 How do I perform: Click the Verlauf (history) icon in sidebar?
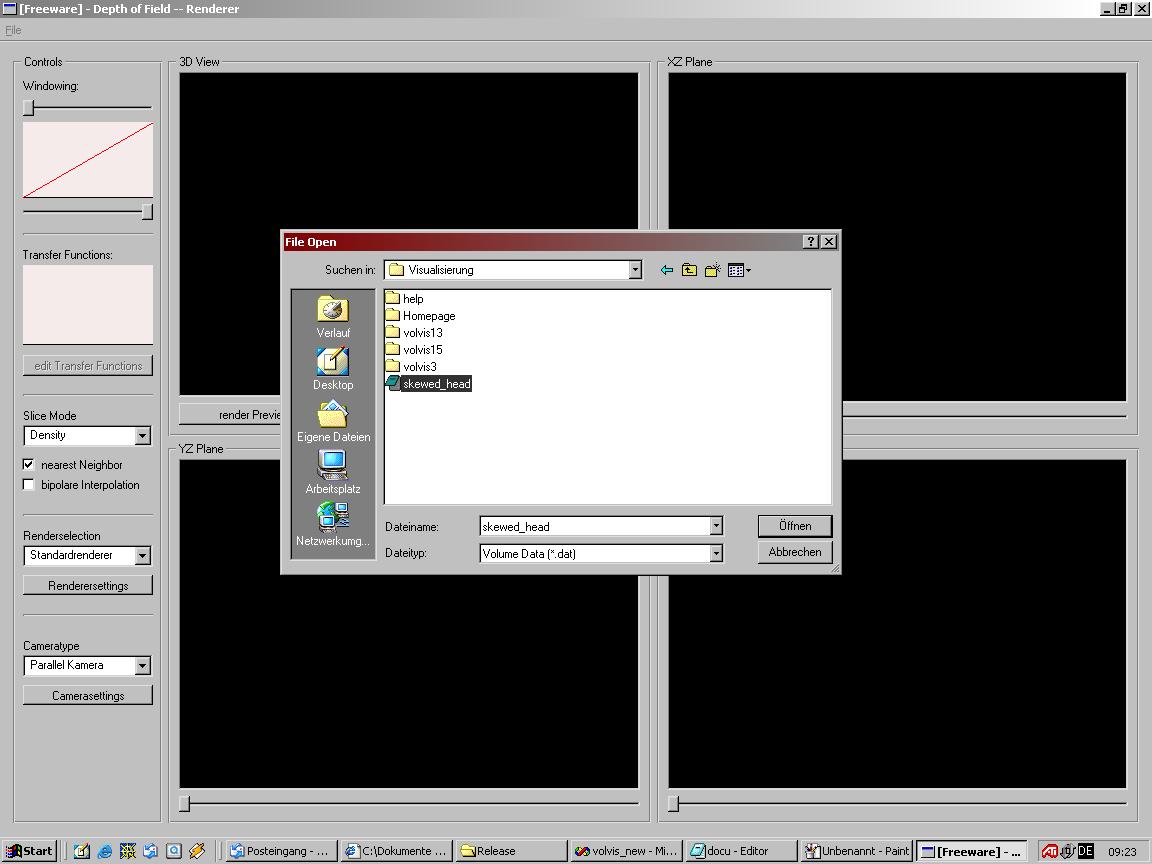(x=333, y=311)
